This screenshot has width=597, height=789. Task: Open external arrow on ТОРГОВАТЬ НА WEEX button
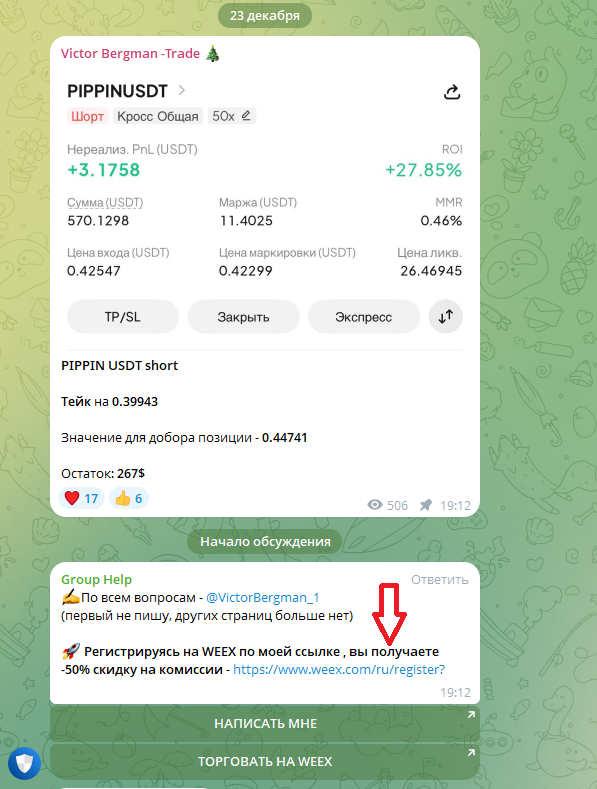471,753
